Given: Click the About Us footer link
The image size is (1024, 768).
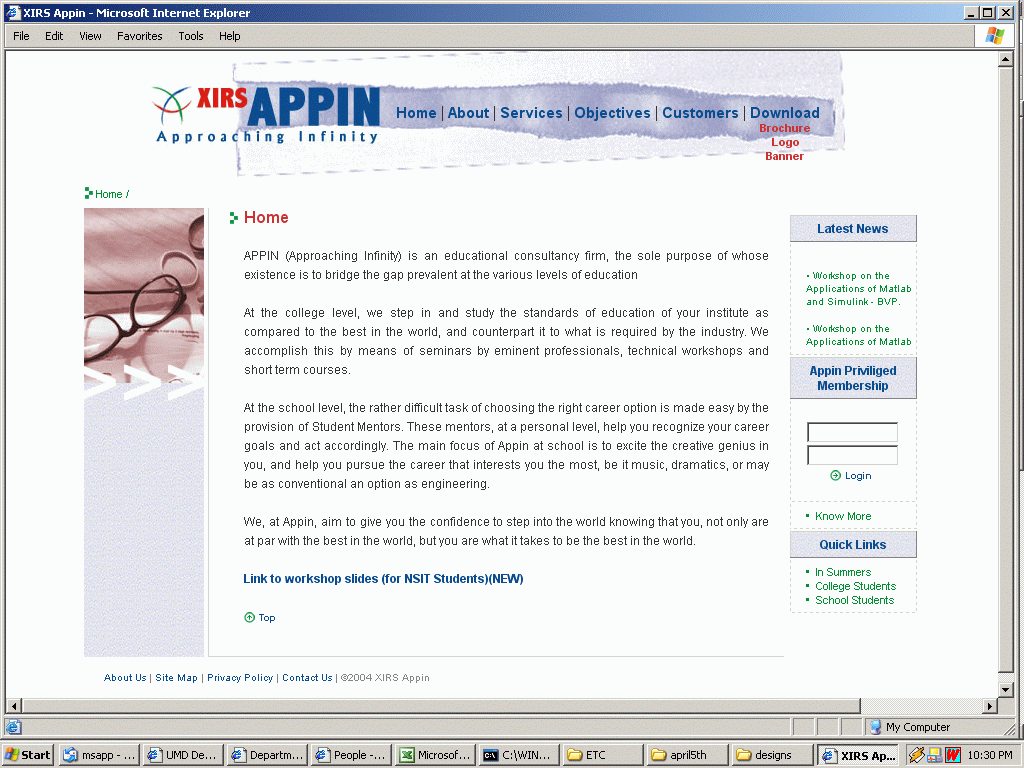Looking at the screenshot, I should [125, 678].
